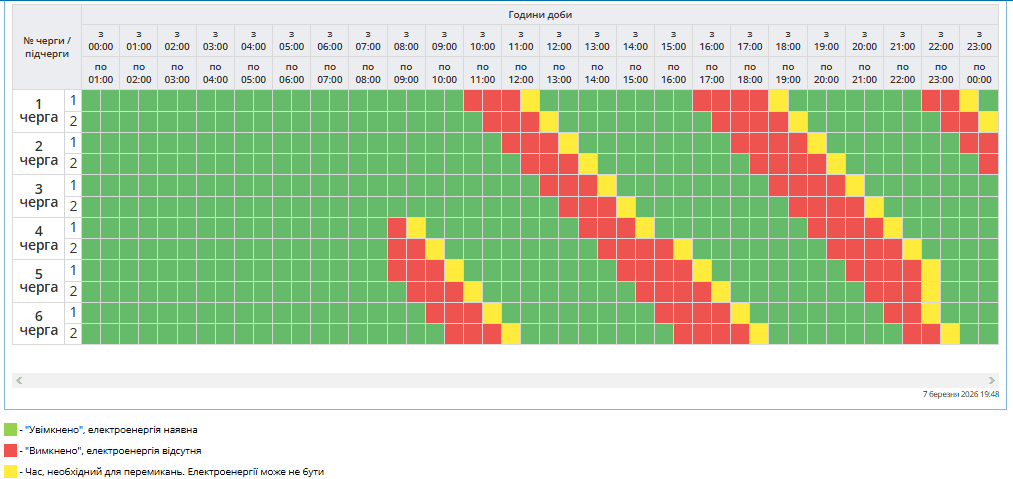The width and height of the screenshot is (1013, 479).
Task: Click the red 'Вимкнено' legend swatch
Action: click(x=10, y=450)
